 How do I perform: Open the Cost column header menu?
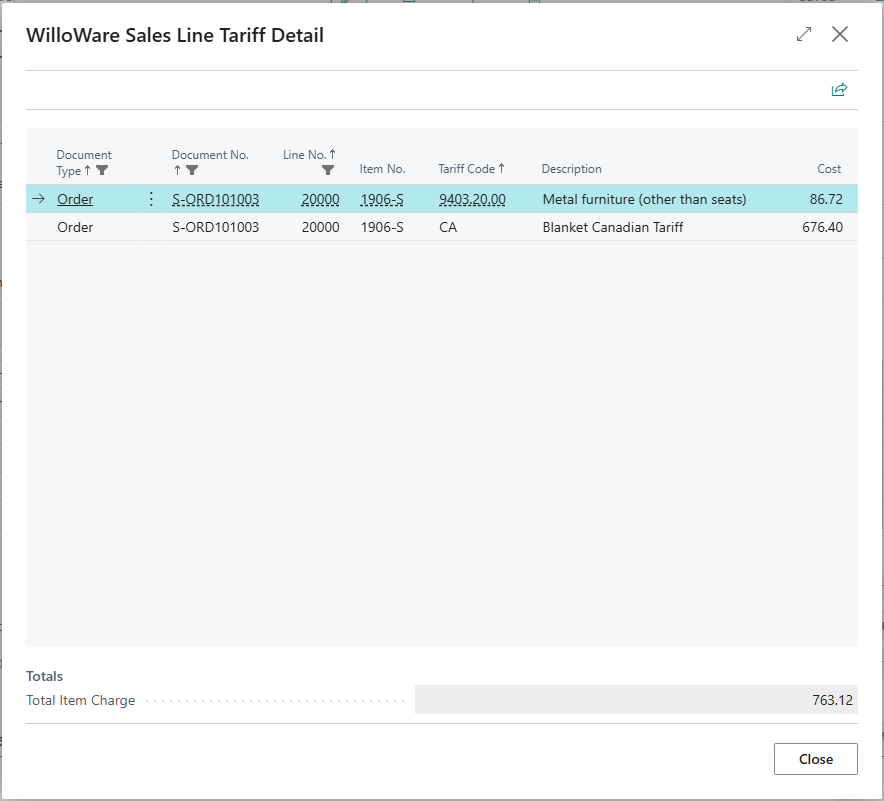[x=829, y=169]
